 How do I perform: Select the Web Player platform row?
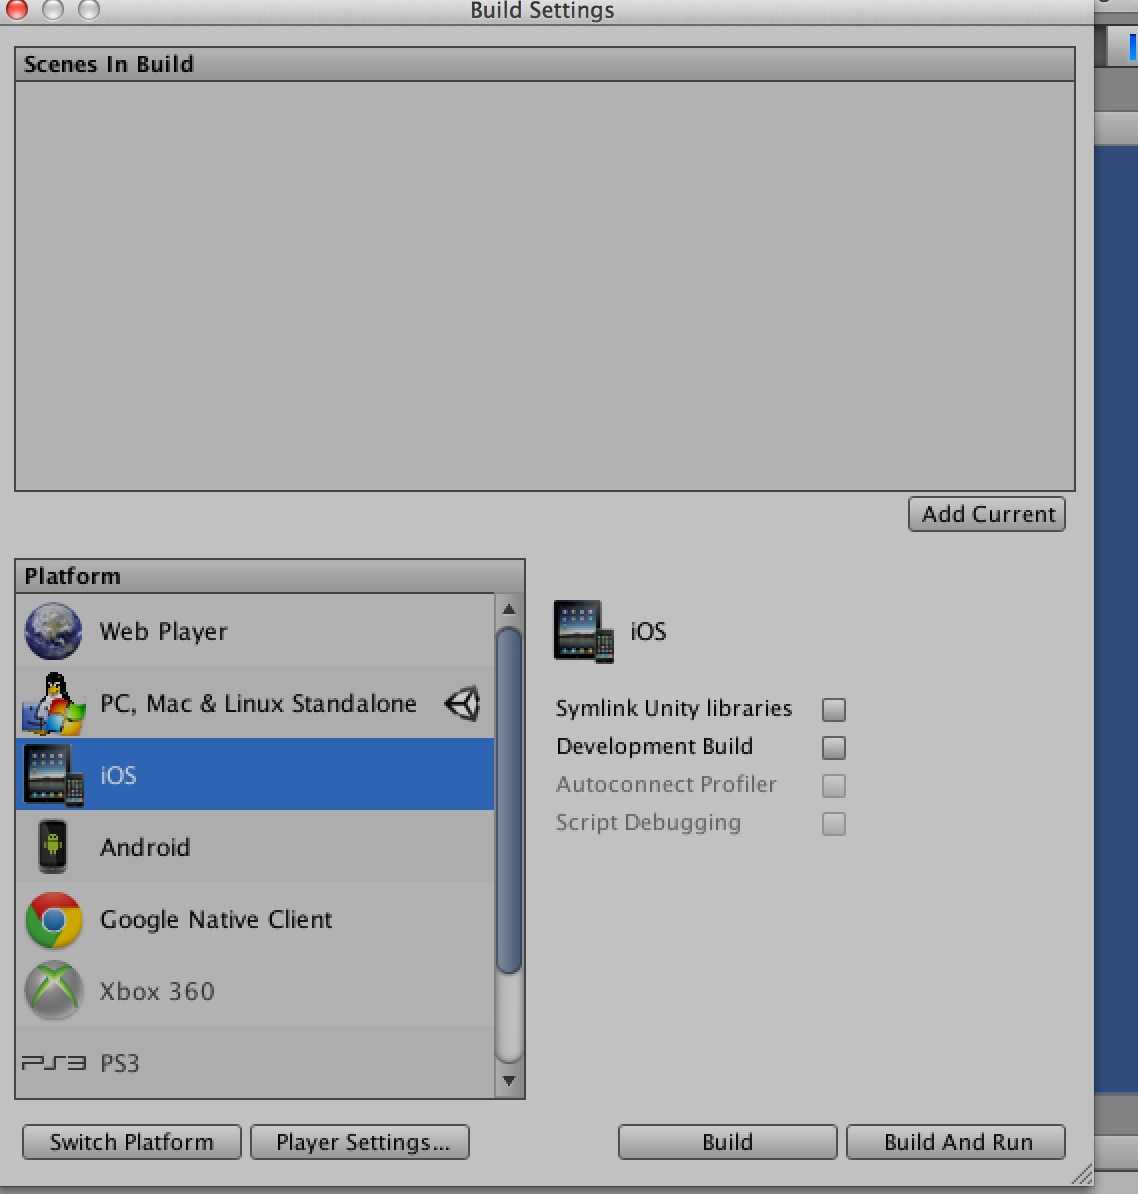point(255,631)
